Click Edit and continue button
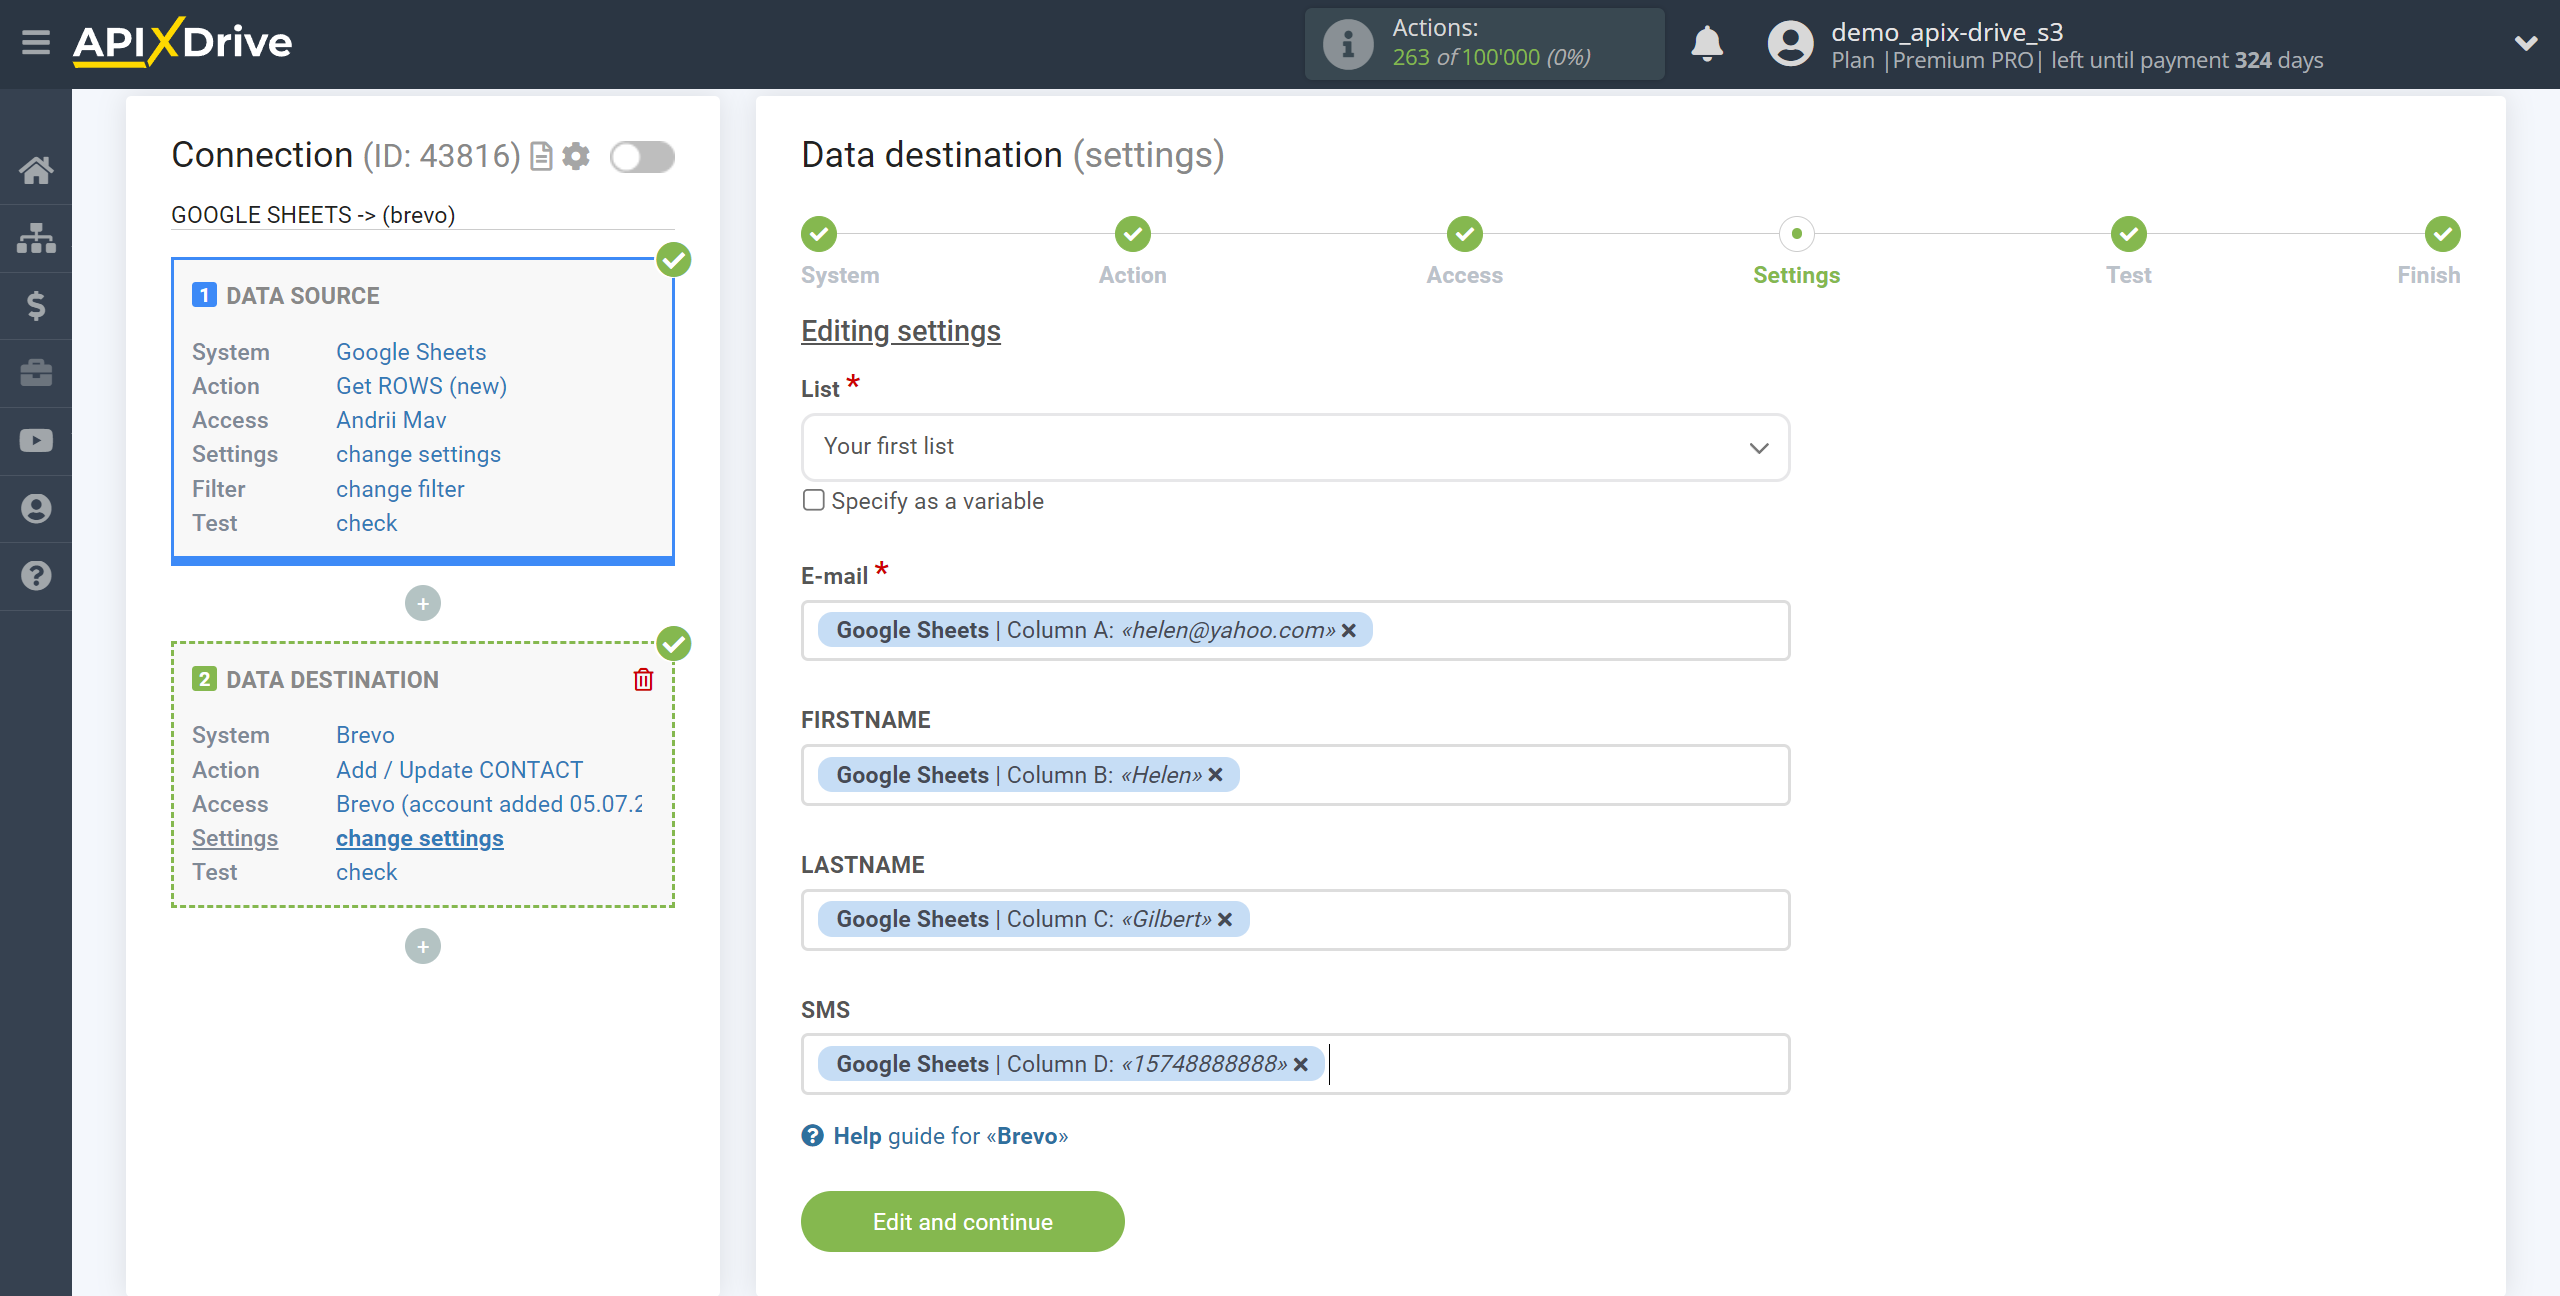Image resolution: width=2560 pixels, height=1296 pixels. pos(963,1221)
